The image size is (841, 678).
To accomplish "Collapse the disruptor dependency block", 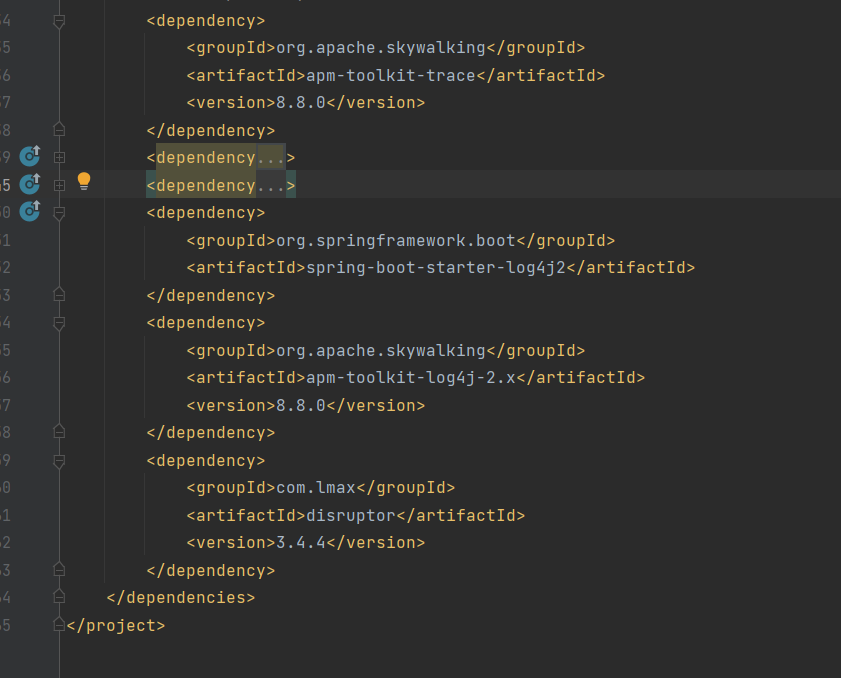I will [60, 461].
